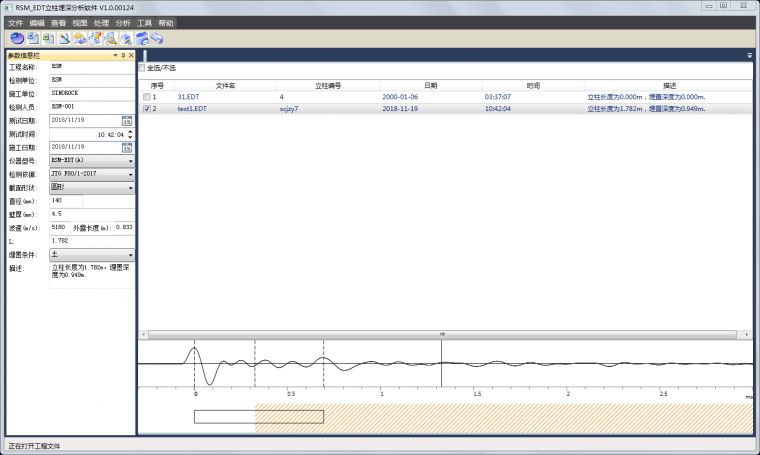Open calendar picker for 施工日期
The height and width of the screenshot is (455, 760).
click(127, 146)
